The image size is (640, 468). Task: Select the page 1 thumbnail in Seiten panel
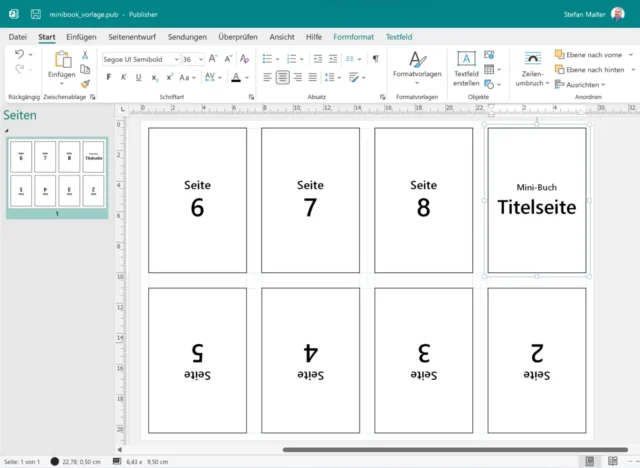[x=57, y=174]
